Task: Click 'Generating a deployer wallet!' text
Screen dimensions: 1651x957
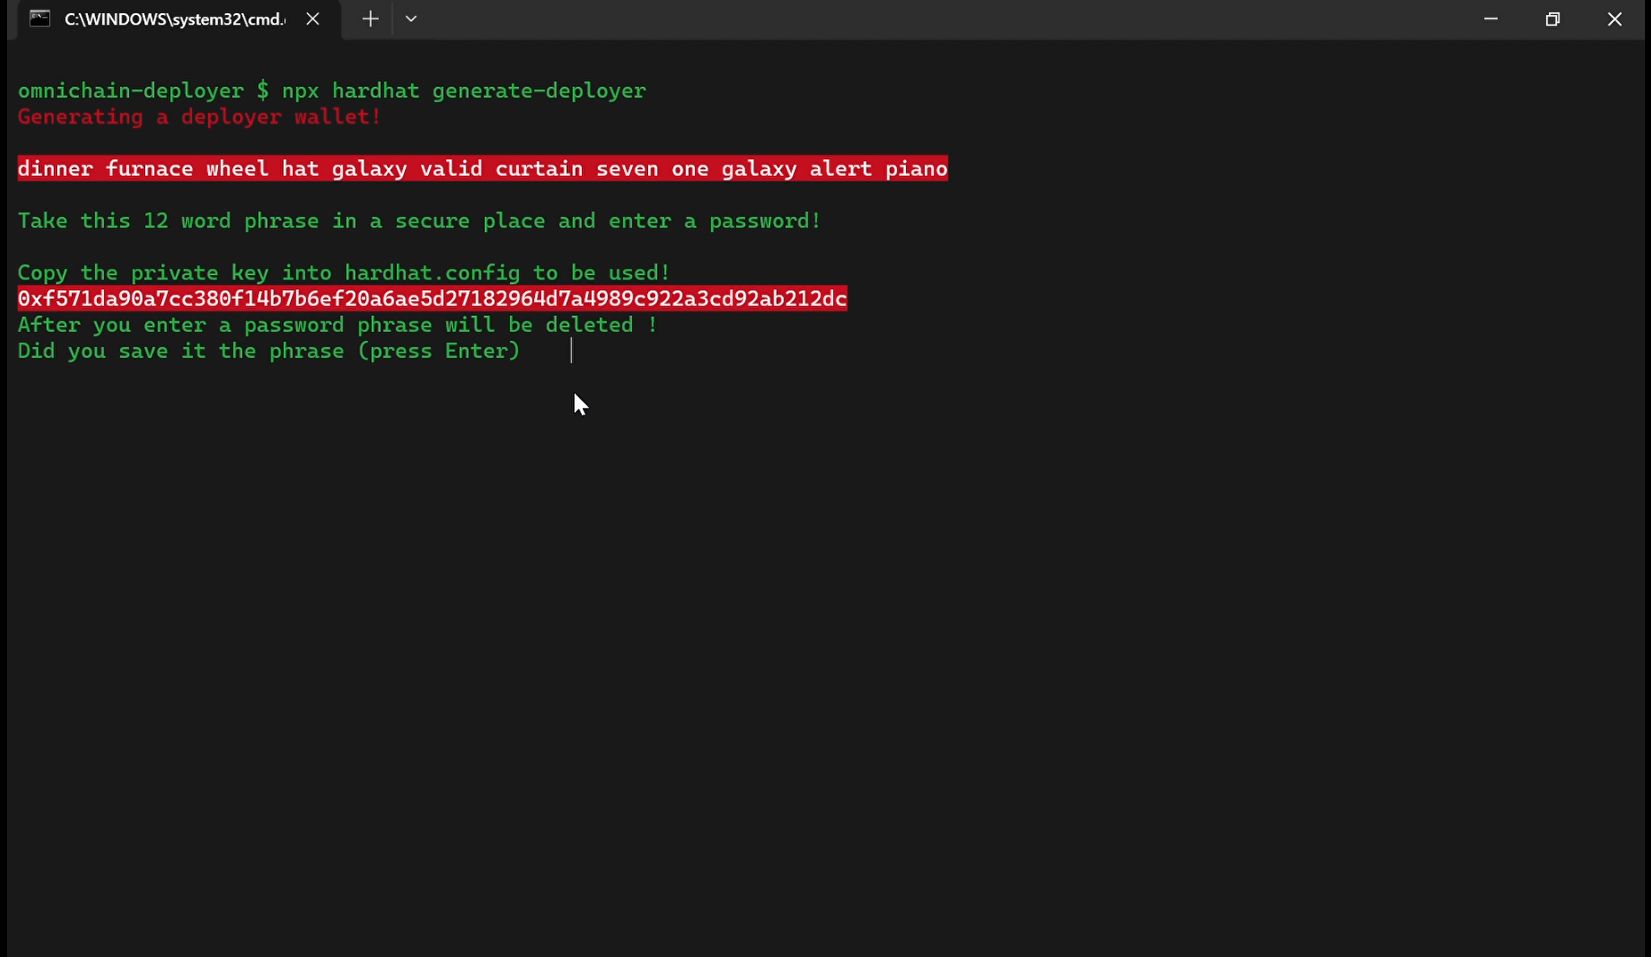Action: tap(199, 116)
